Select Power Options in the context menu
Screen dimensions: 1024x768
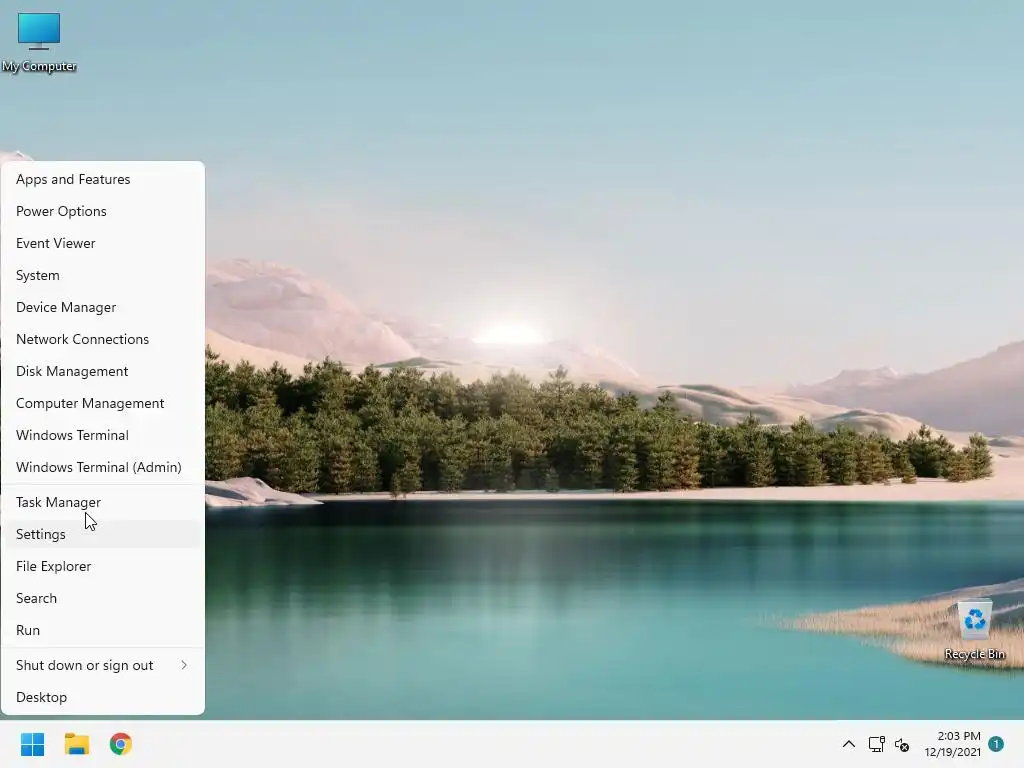[103, 211]
